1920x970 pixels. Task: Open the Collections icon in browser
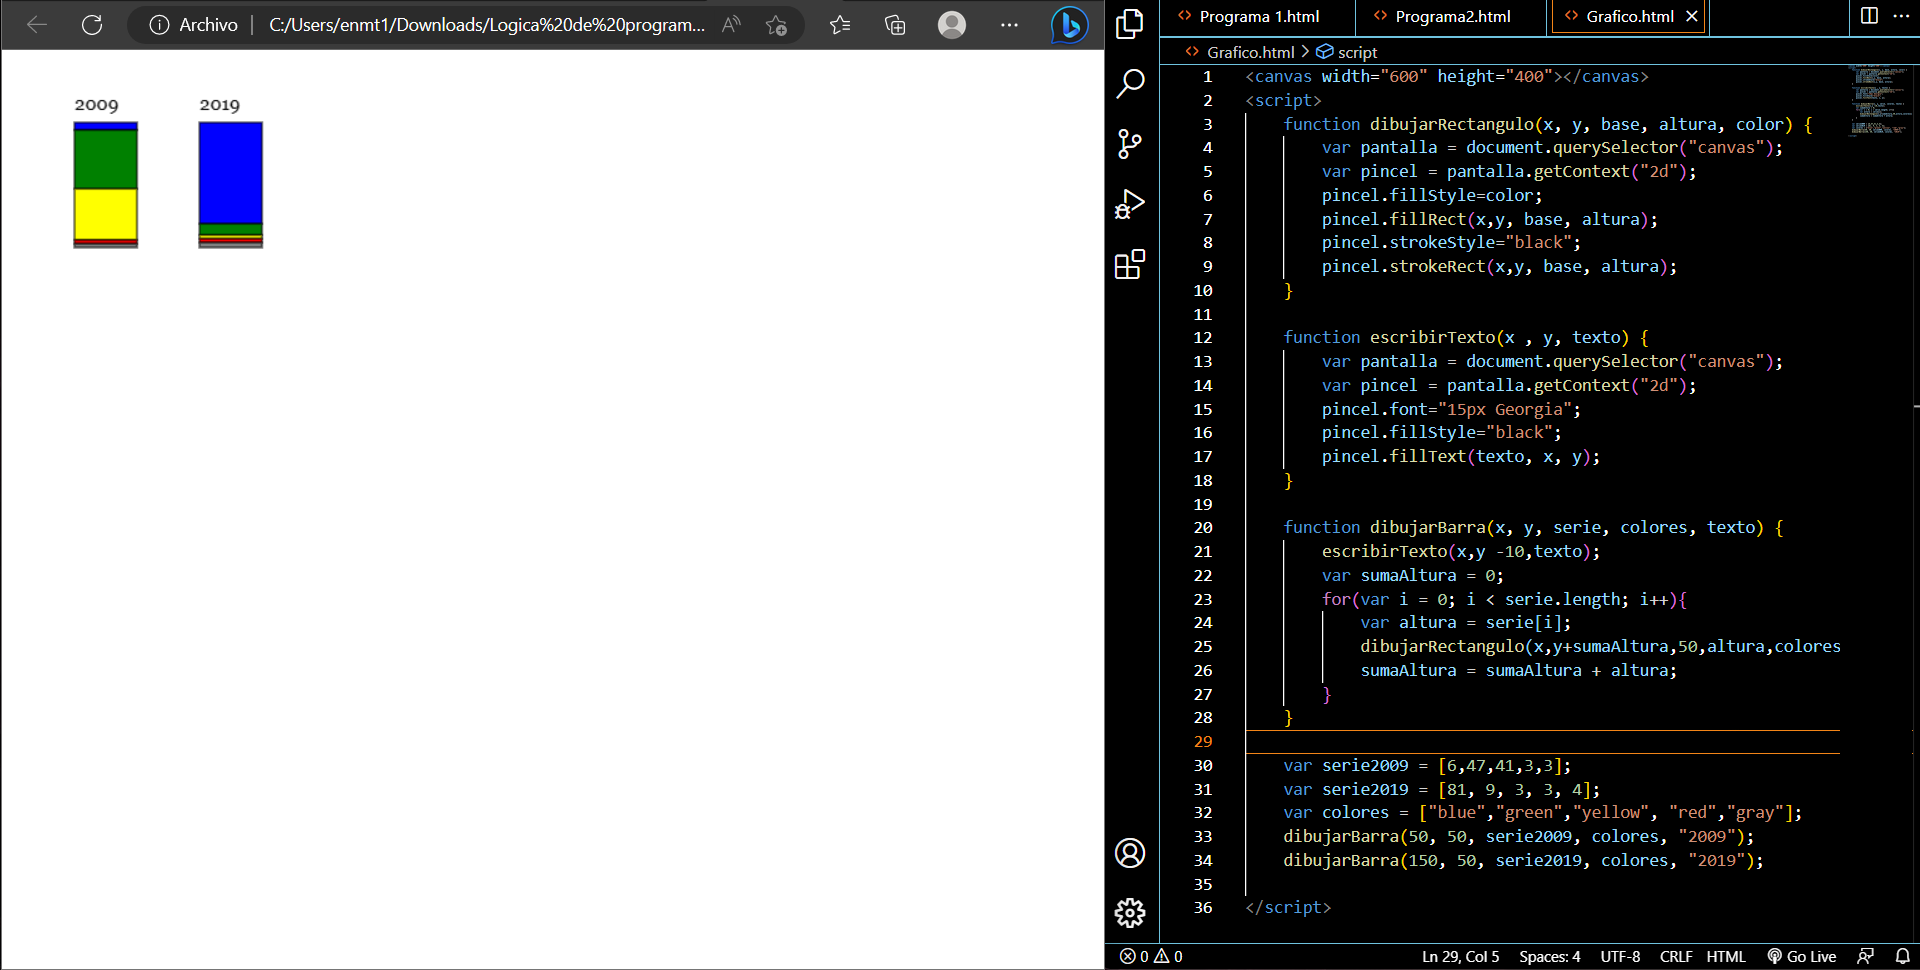click(895, 25)
